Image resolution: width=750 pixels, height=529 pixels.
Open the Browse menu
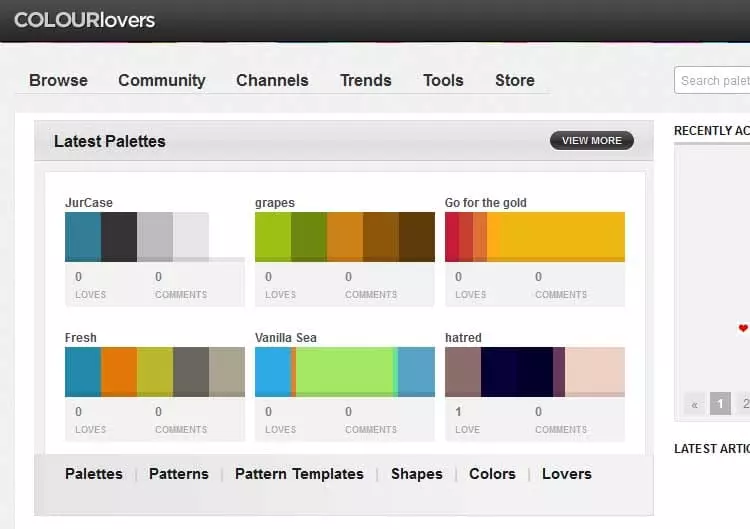click(58, 80)
